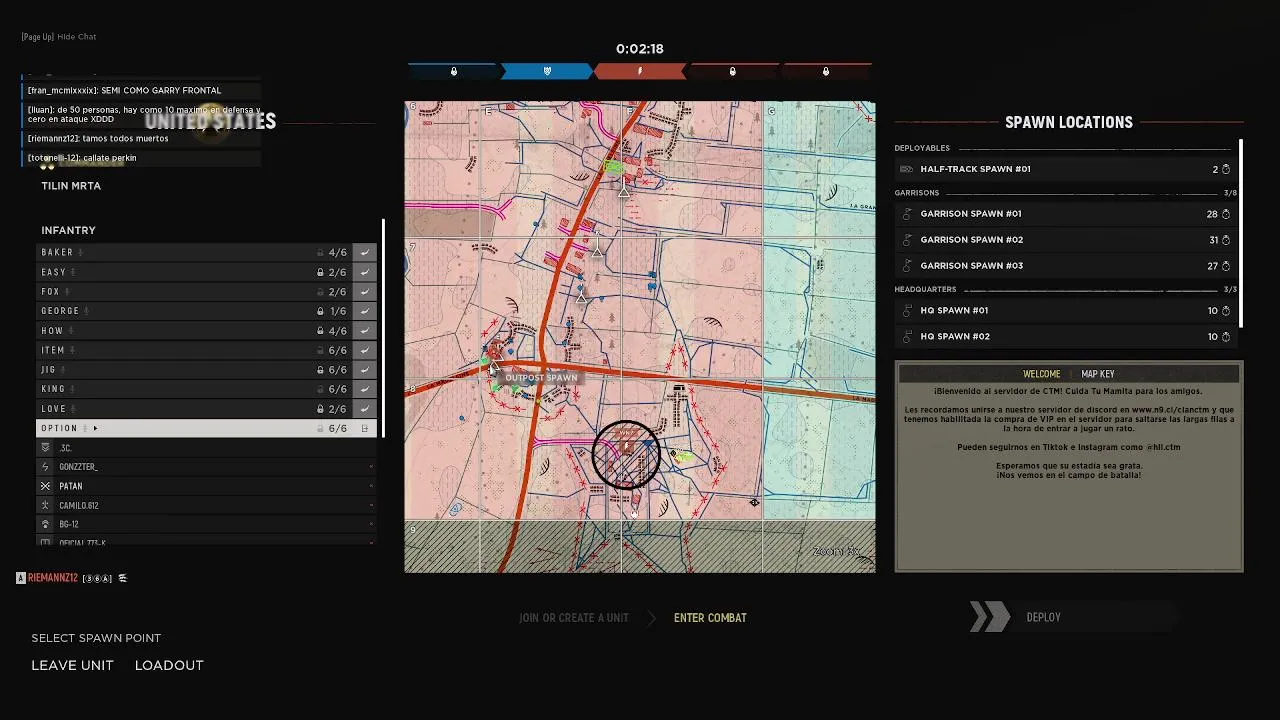Click the lock icon on HOW unit
The width and height of the screenshot is (1280, 720).
(320, 331)
